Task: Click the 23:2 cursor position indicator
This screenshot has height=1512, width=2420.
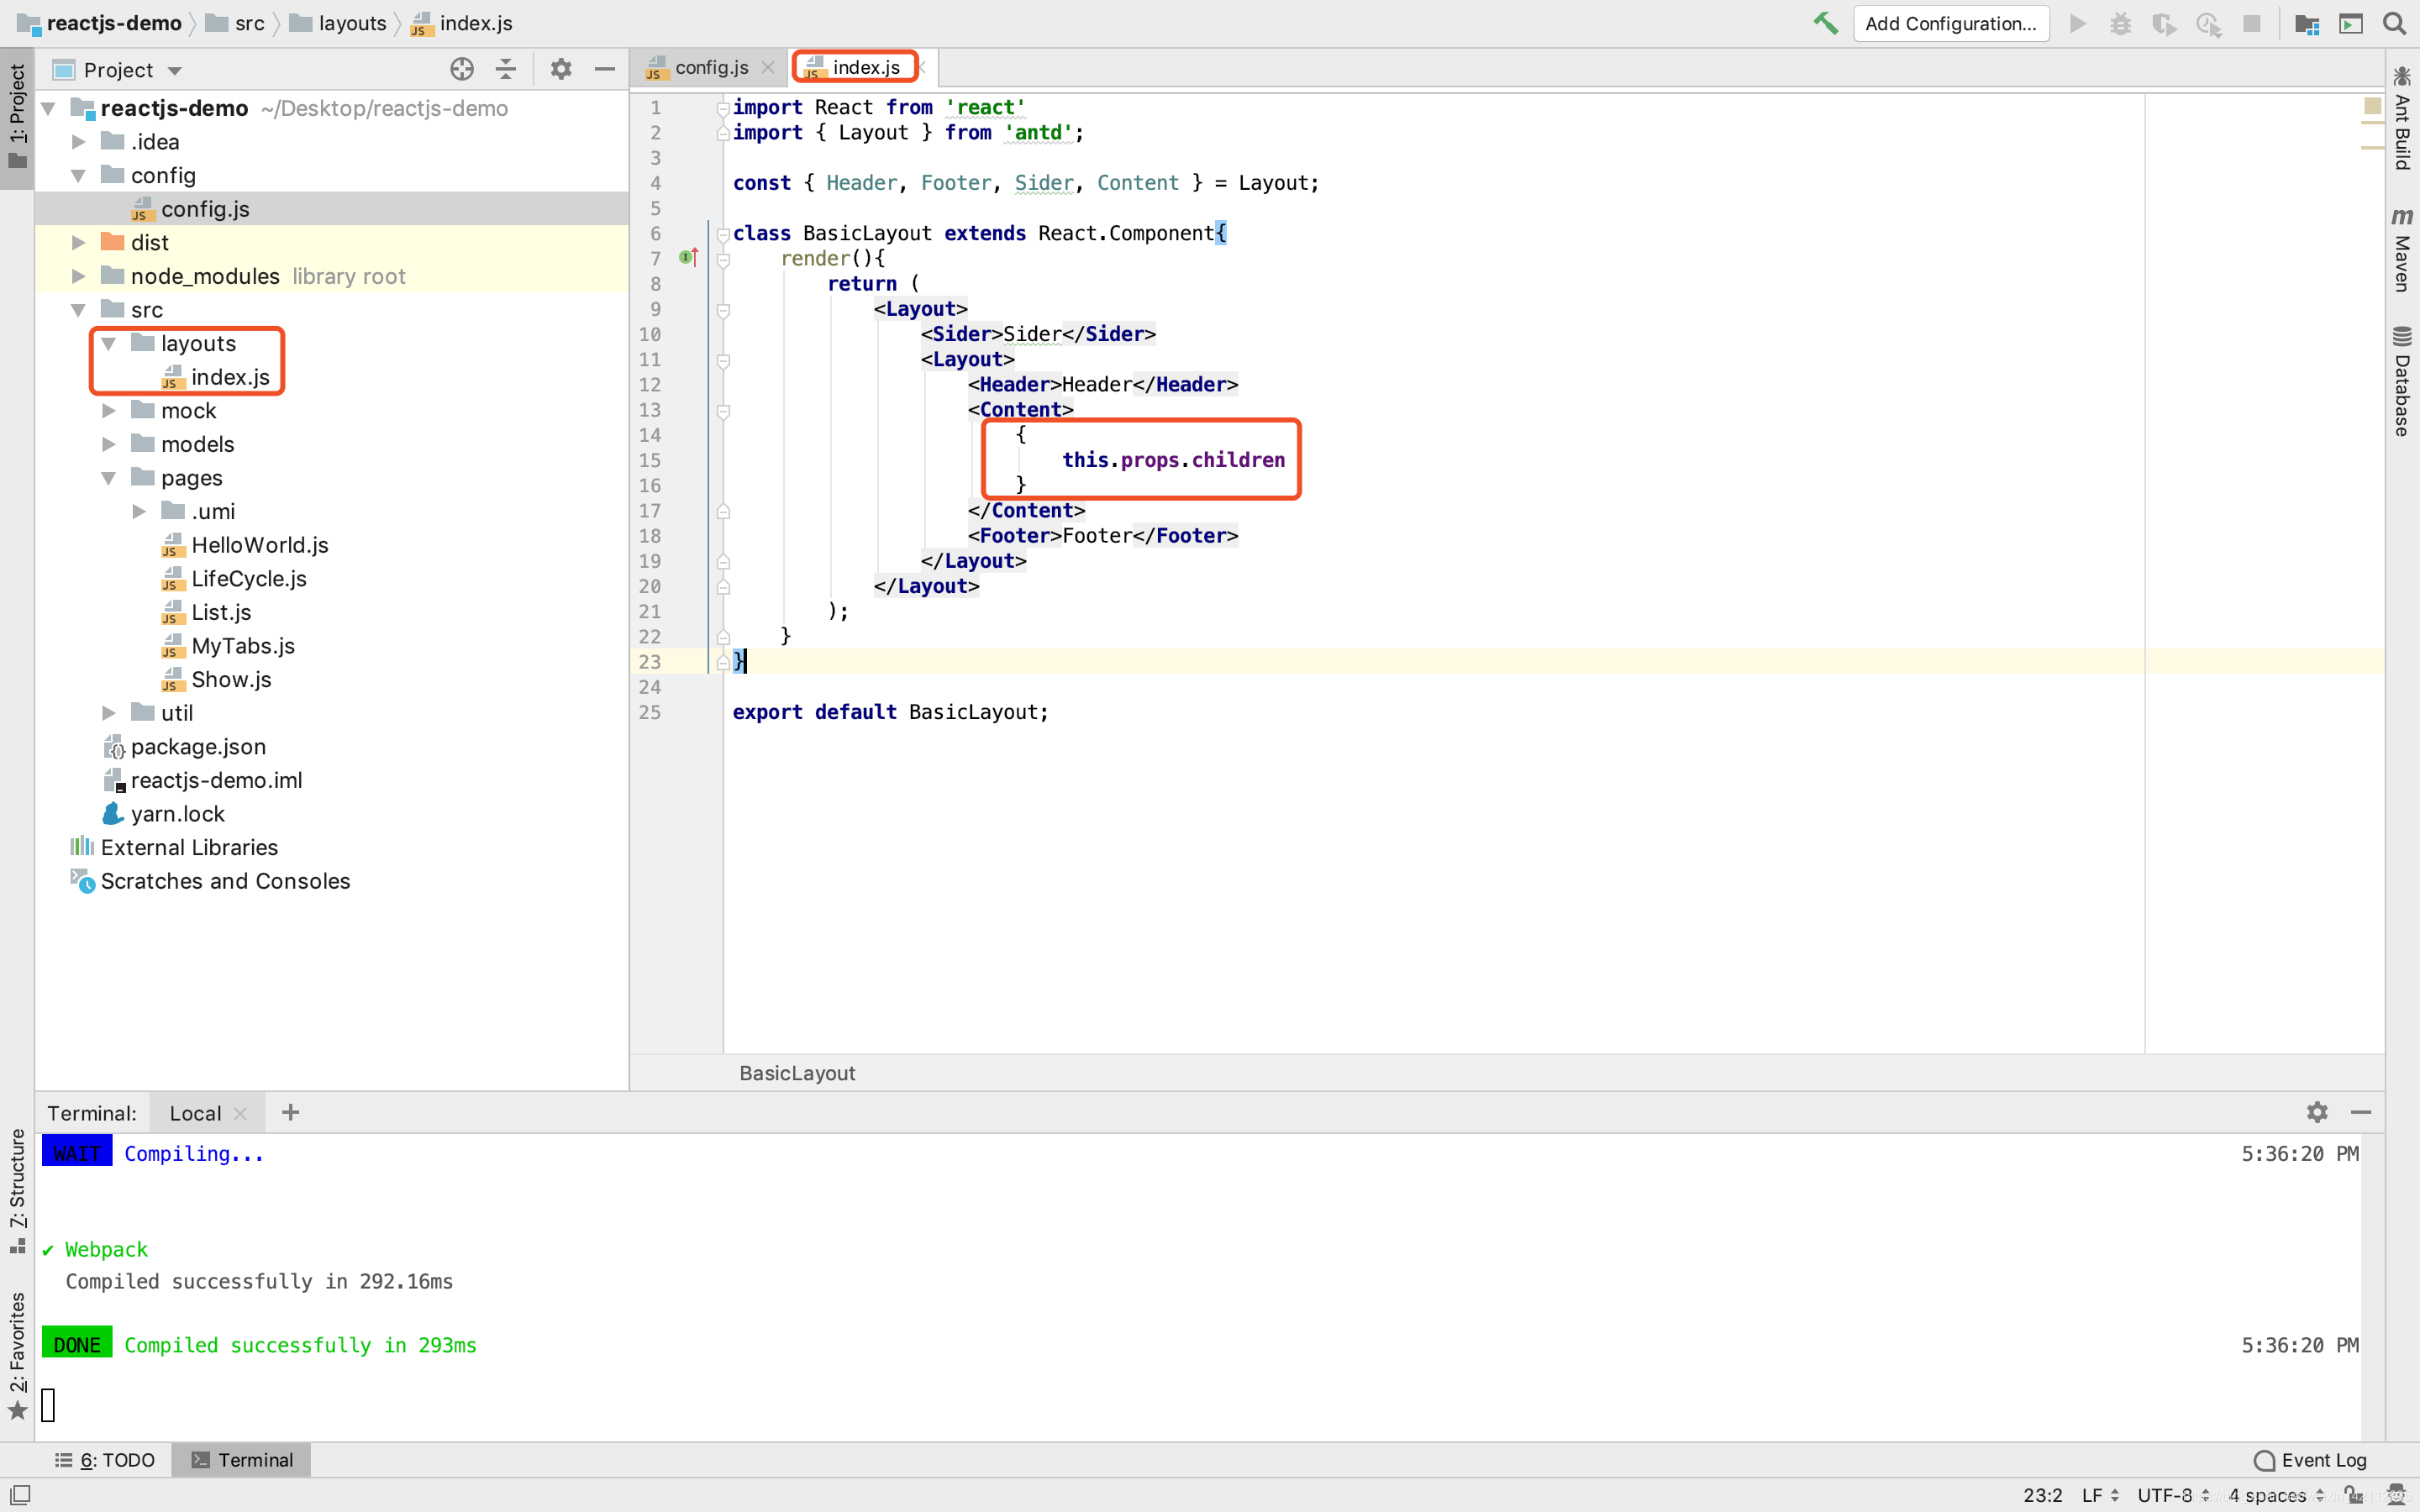Action: pyautogui.click(x=2042, y=1494)
